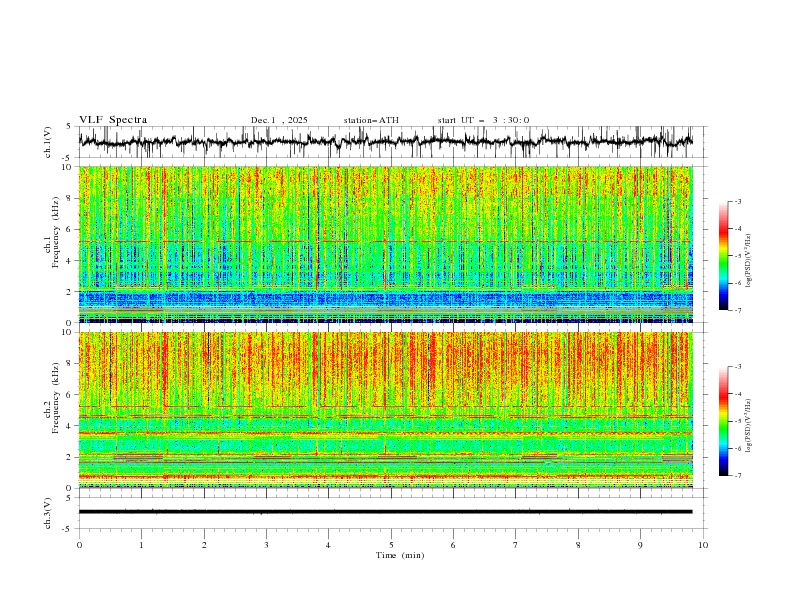792x612 pixels.
Task: Click the "station=ATH" label
Action: click(x=371, y=120)
